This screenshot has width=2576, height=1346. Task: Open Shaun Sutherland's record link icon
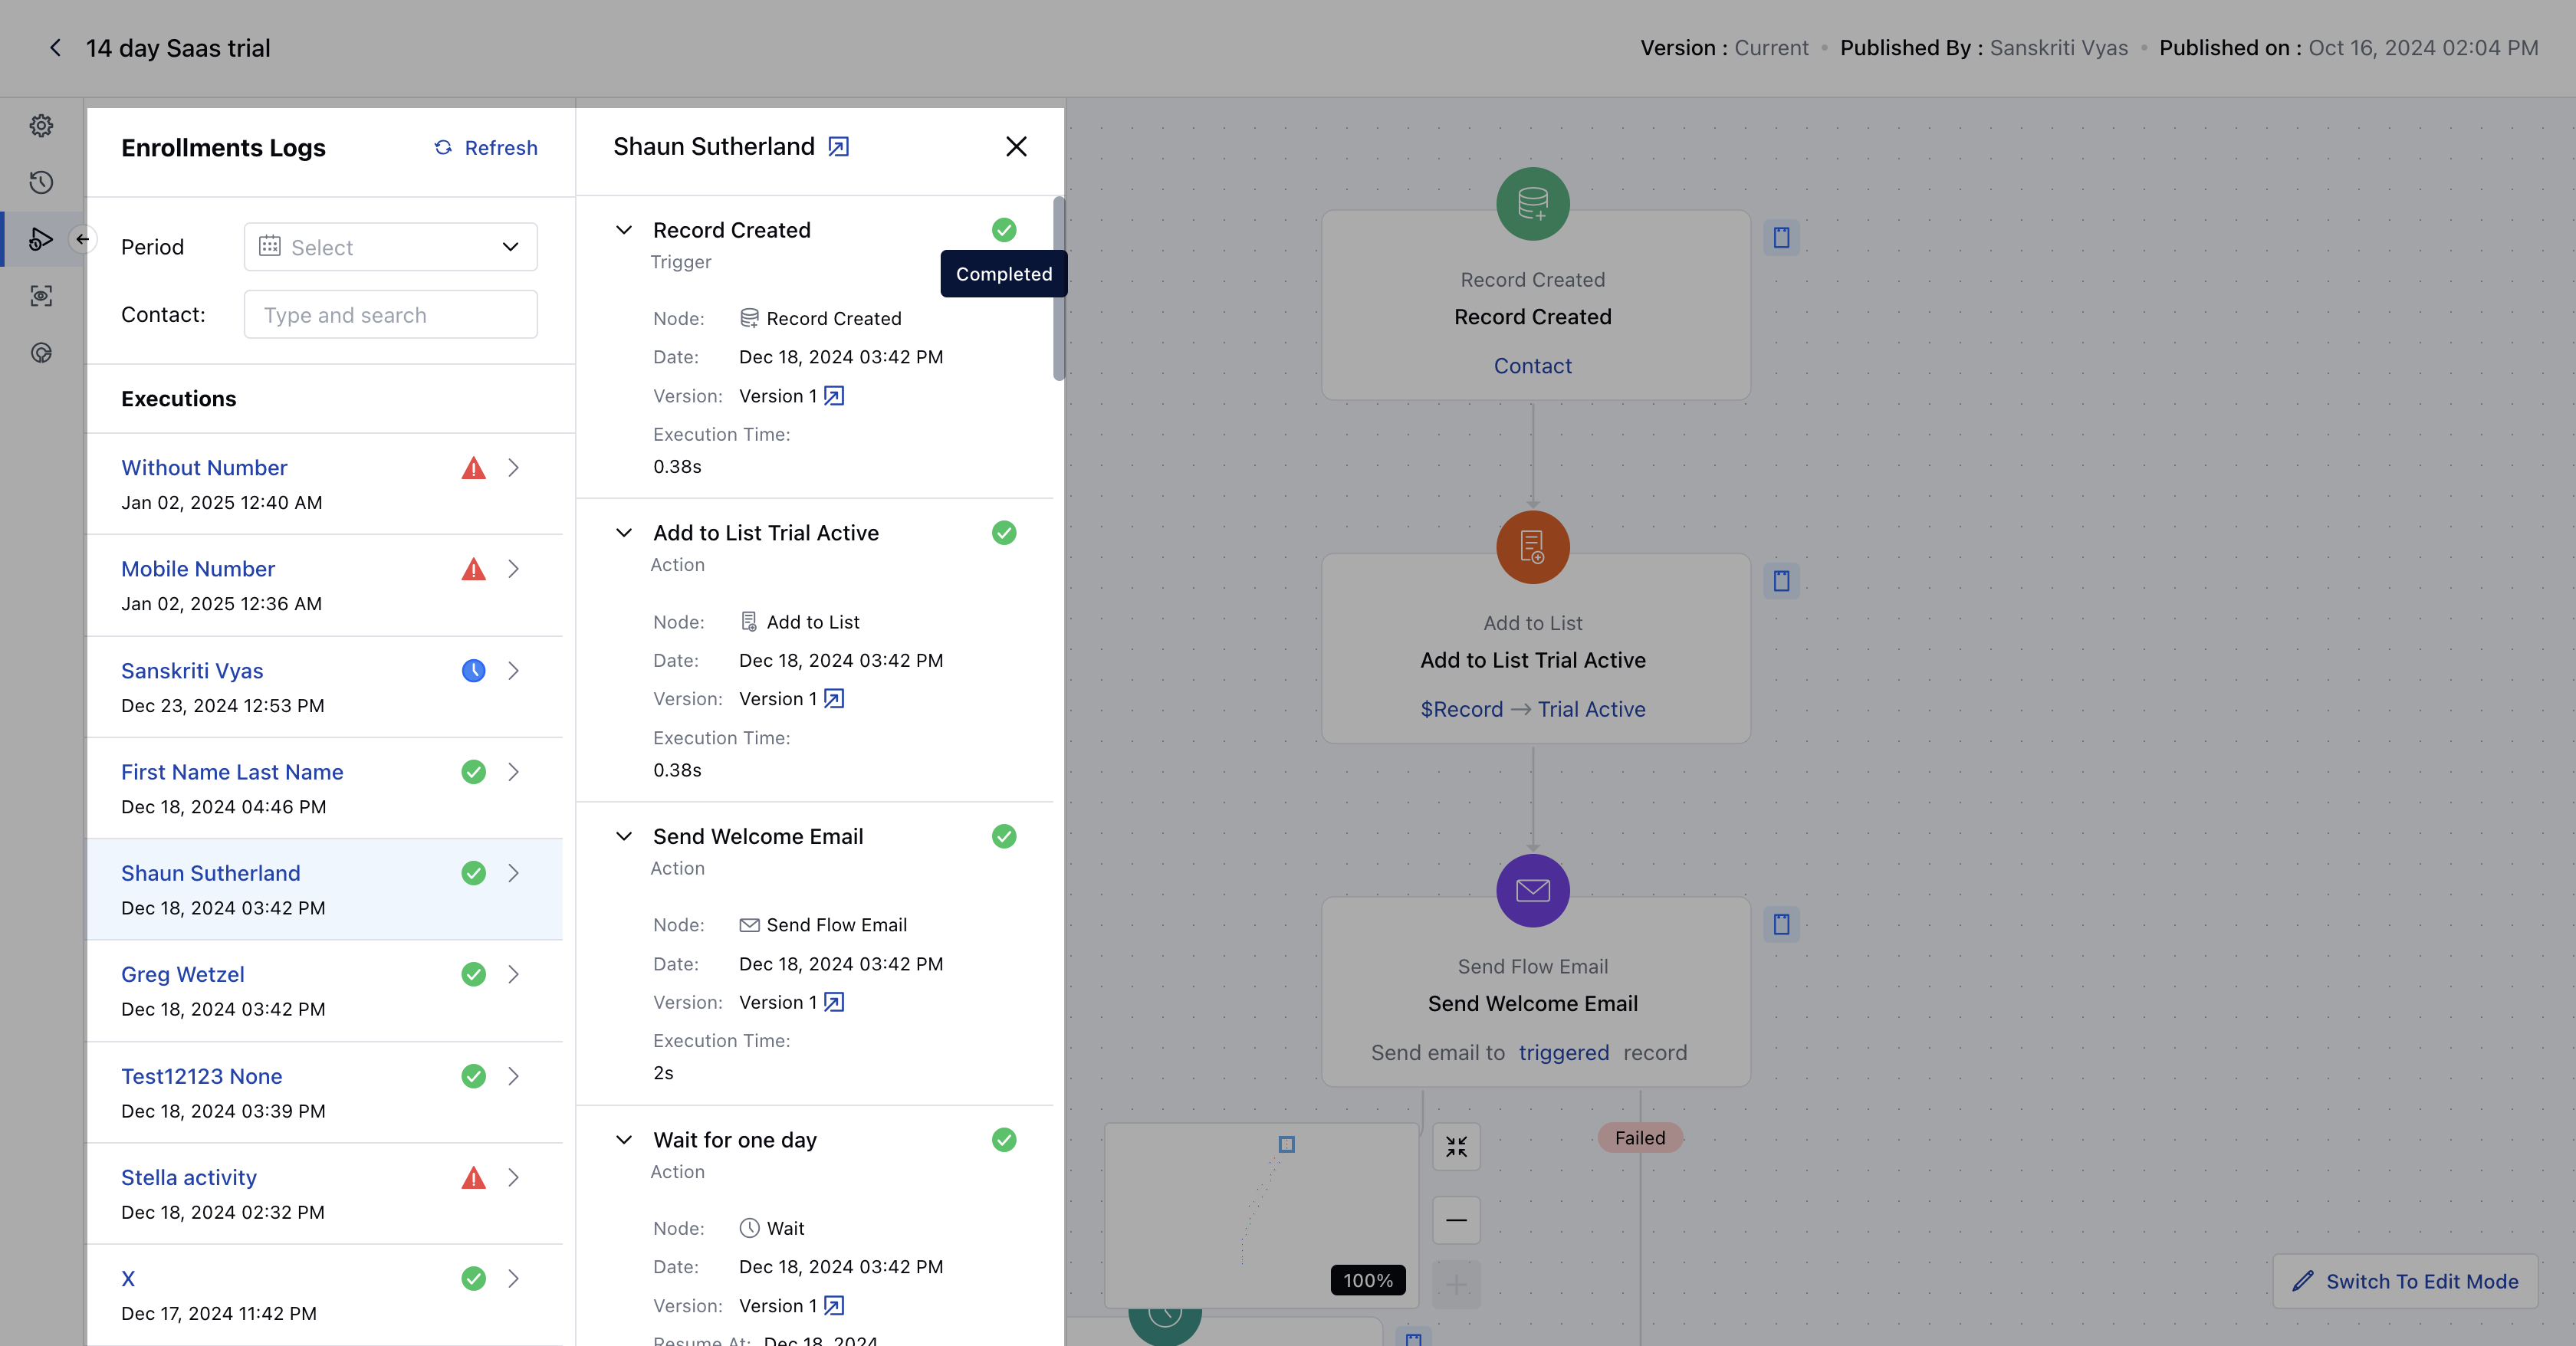tap(838, 147)
